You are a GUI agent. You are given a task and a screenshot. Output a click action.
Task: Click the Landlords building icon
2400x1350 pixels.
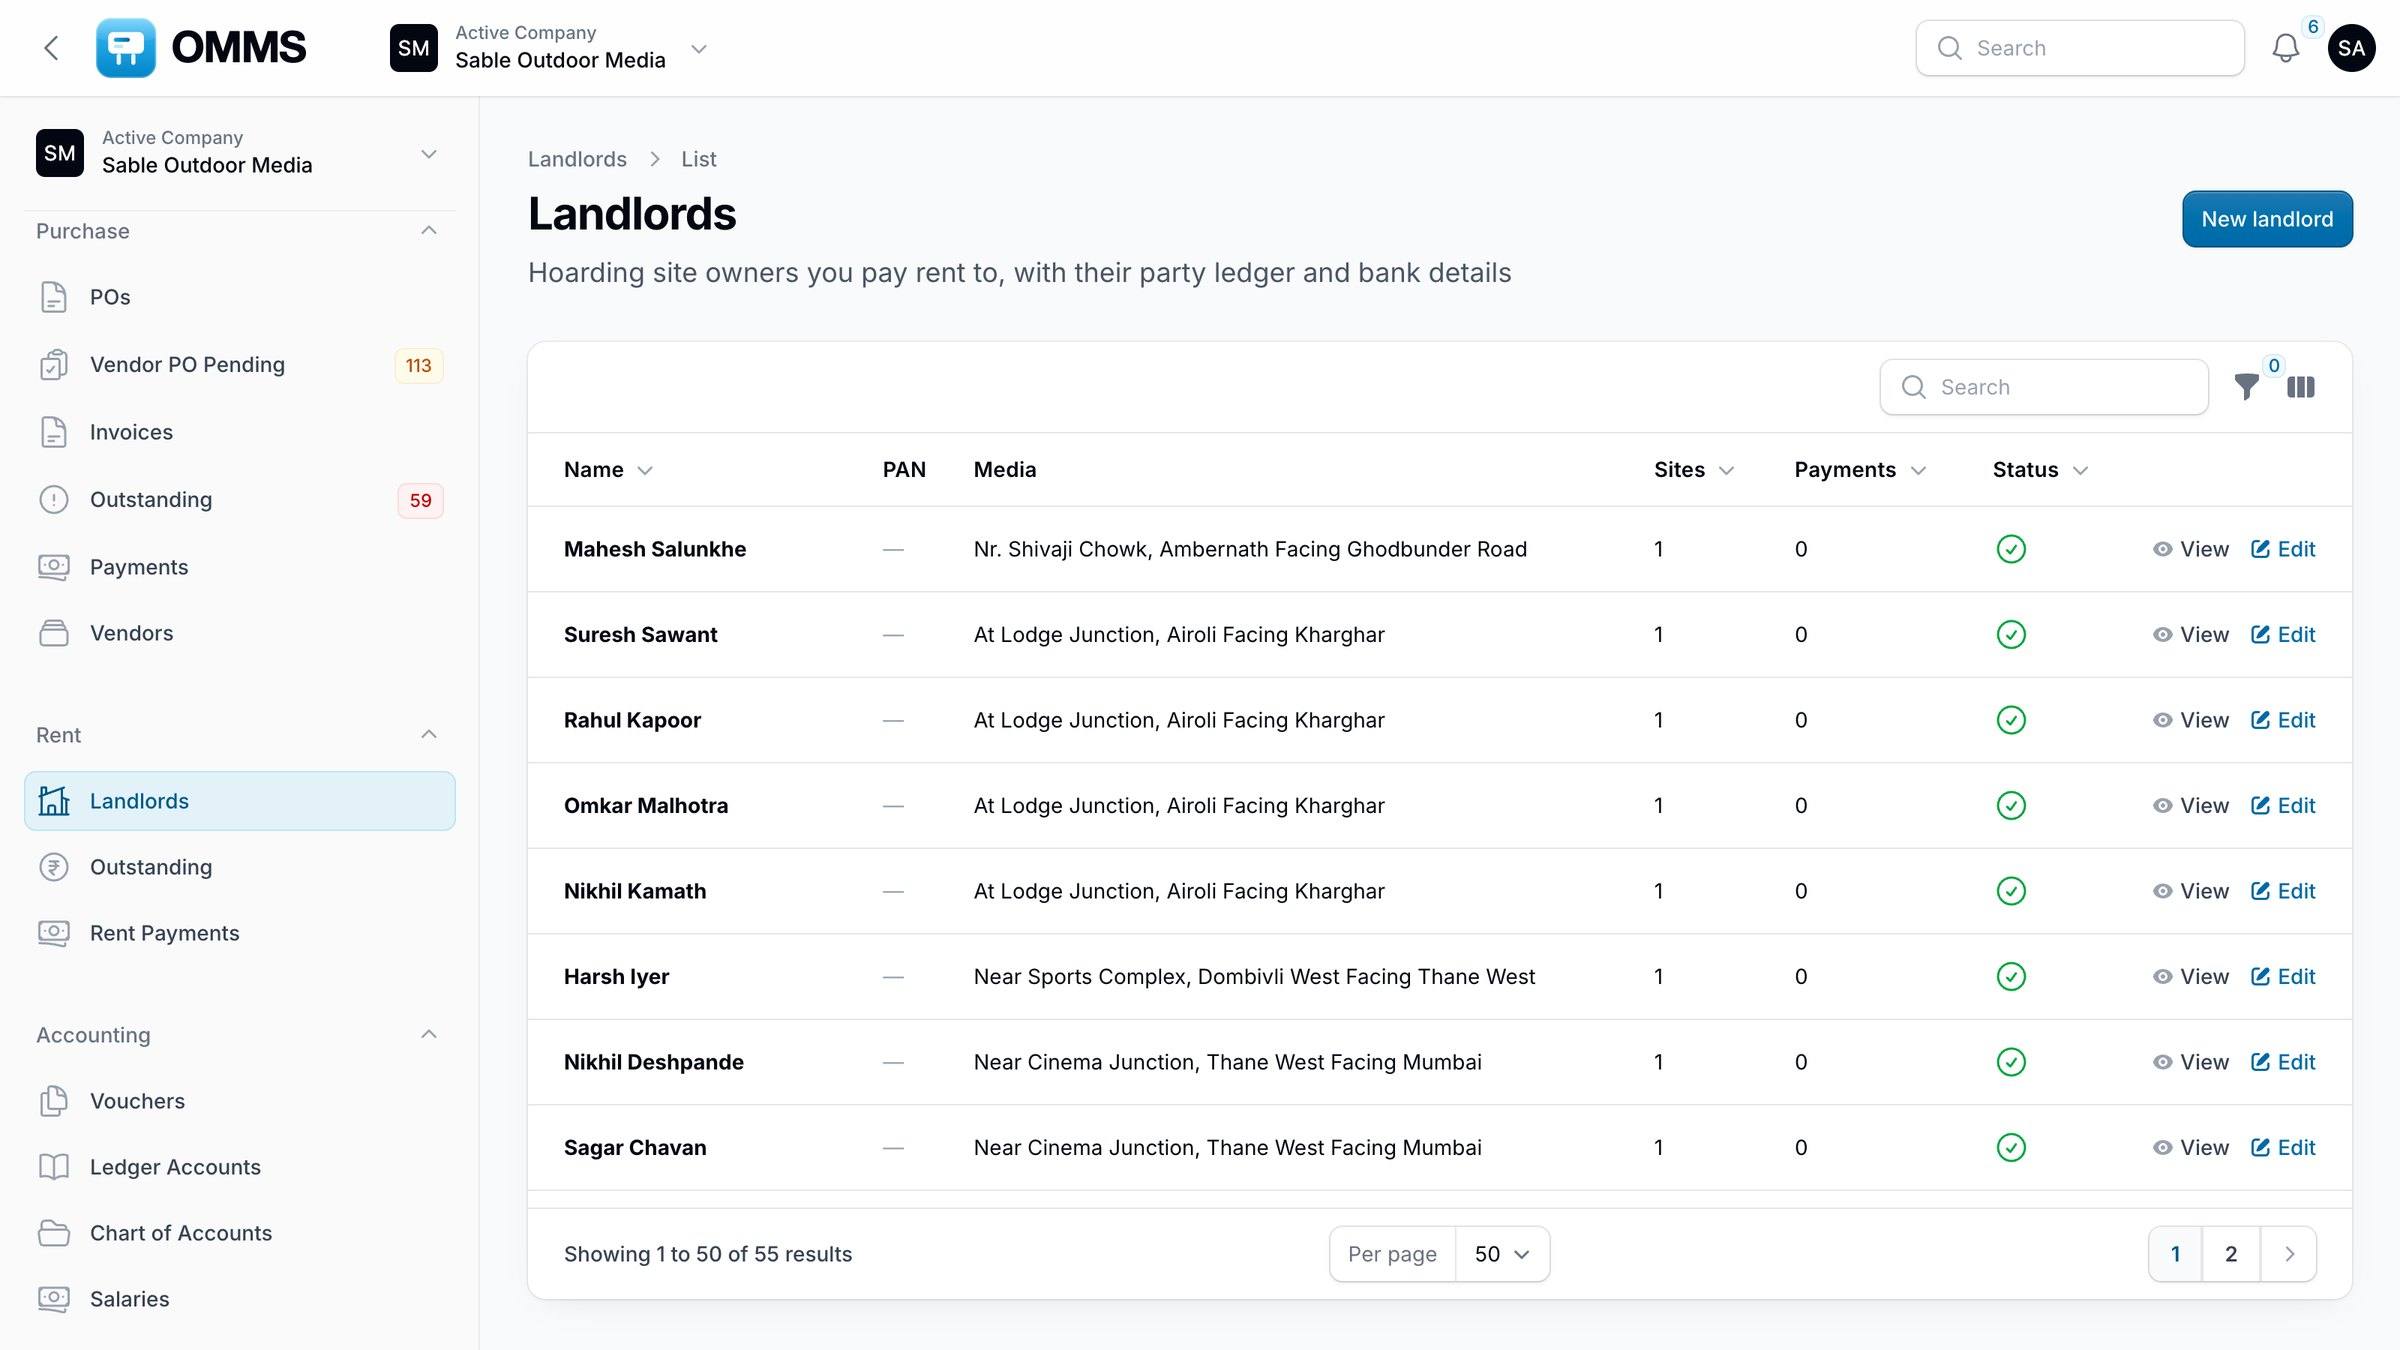tap(54, 801)
